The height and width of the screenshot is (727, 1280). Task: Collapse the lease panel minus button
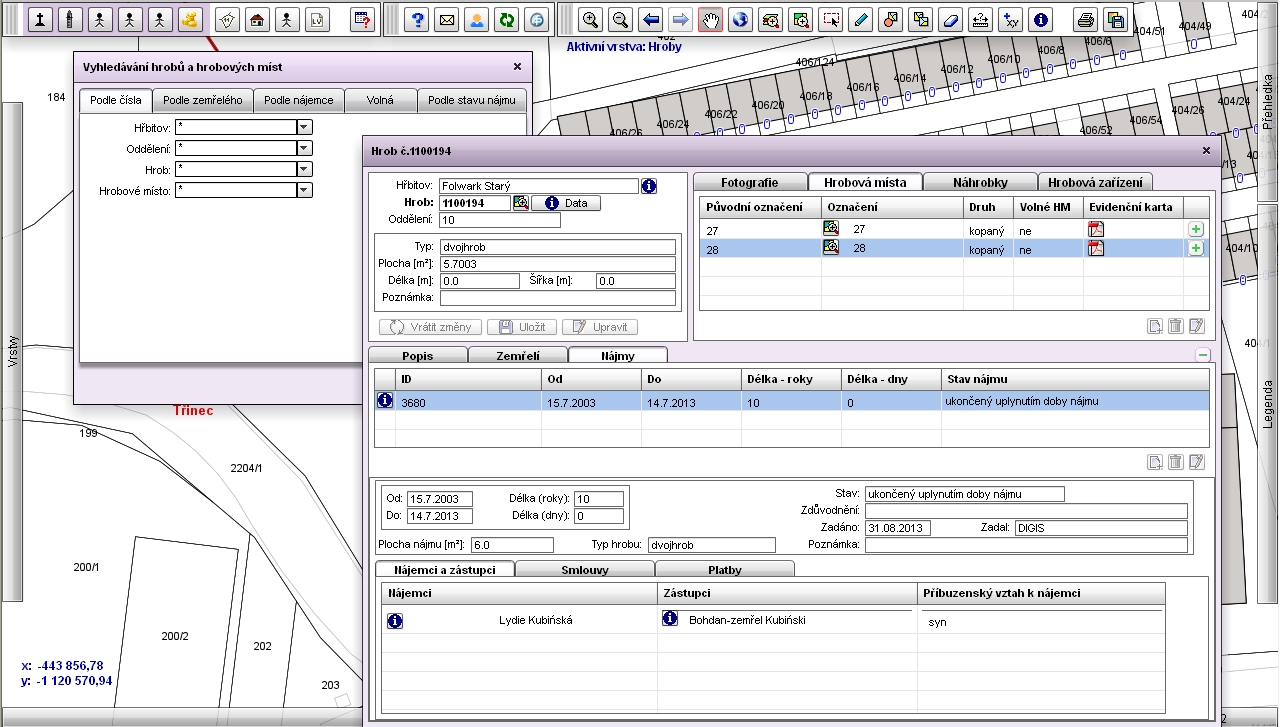click(x=1203, y=355)
